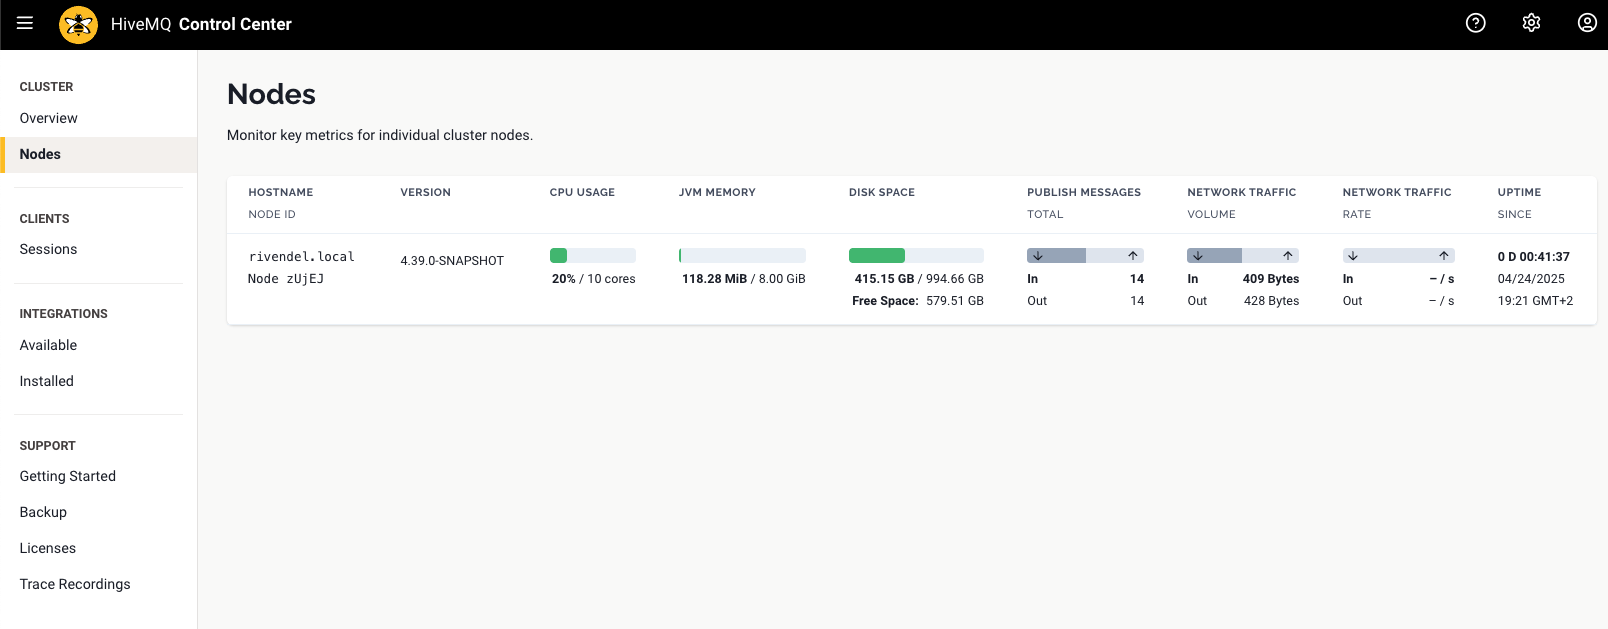Viewport: 1608px width, 629px height.
Task: Click the UPTIME column header
Action: coord(1519,192)
